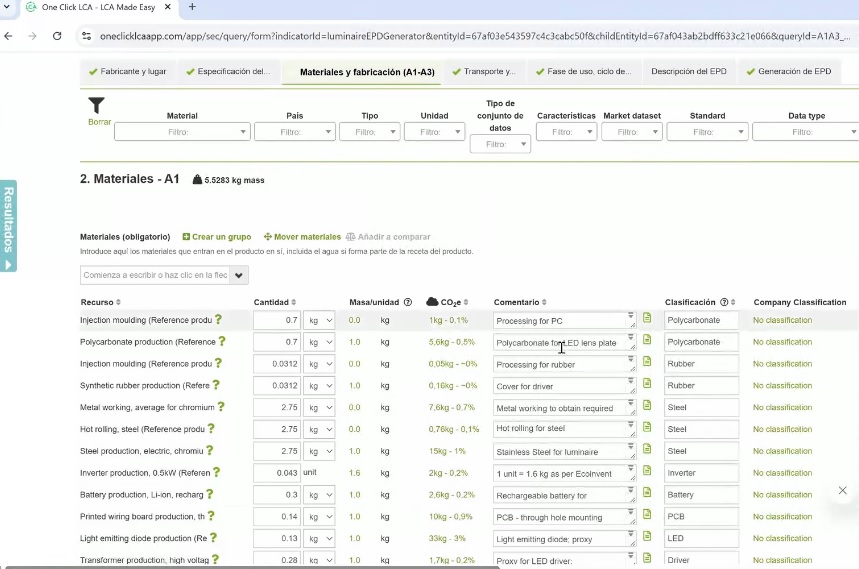859x569 pixels.
Task: Reload the page with the browser refresh icon
Action: pyautogui.click(x=57, y=36)
